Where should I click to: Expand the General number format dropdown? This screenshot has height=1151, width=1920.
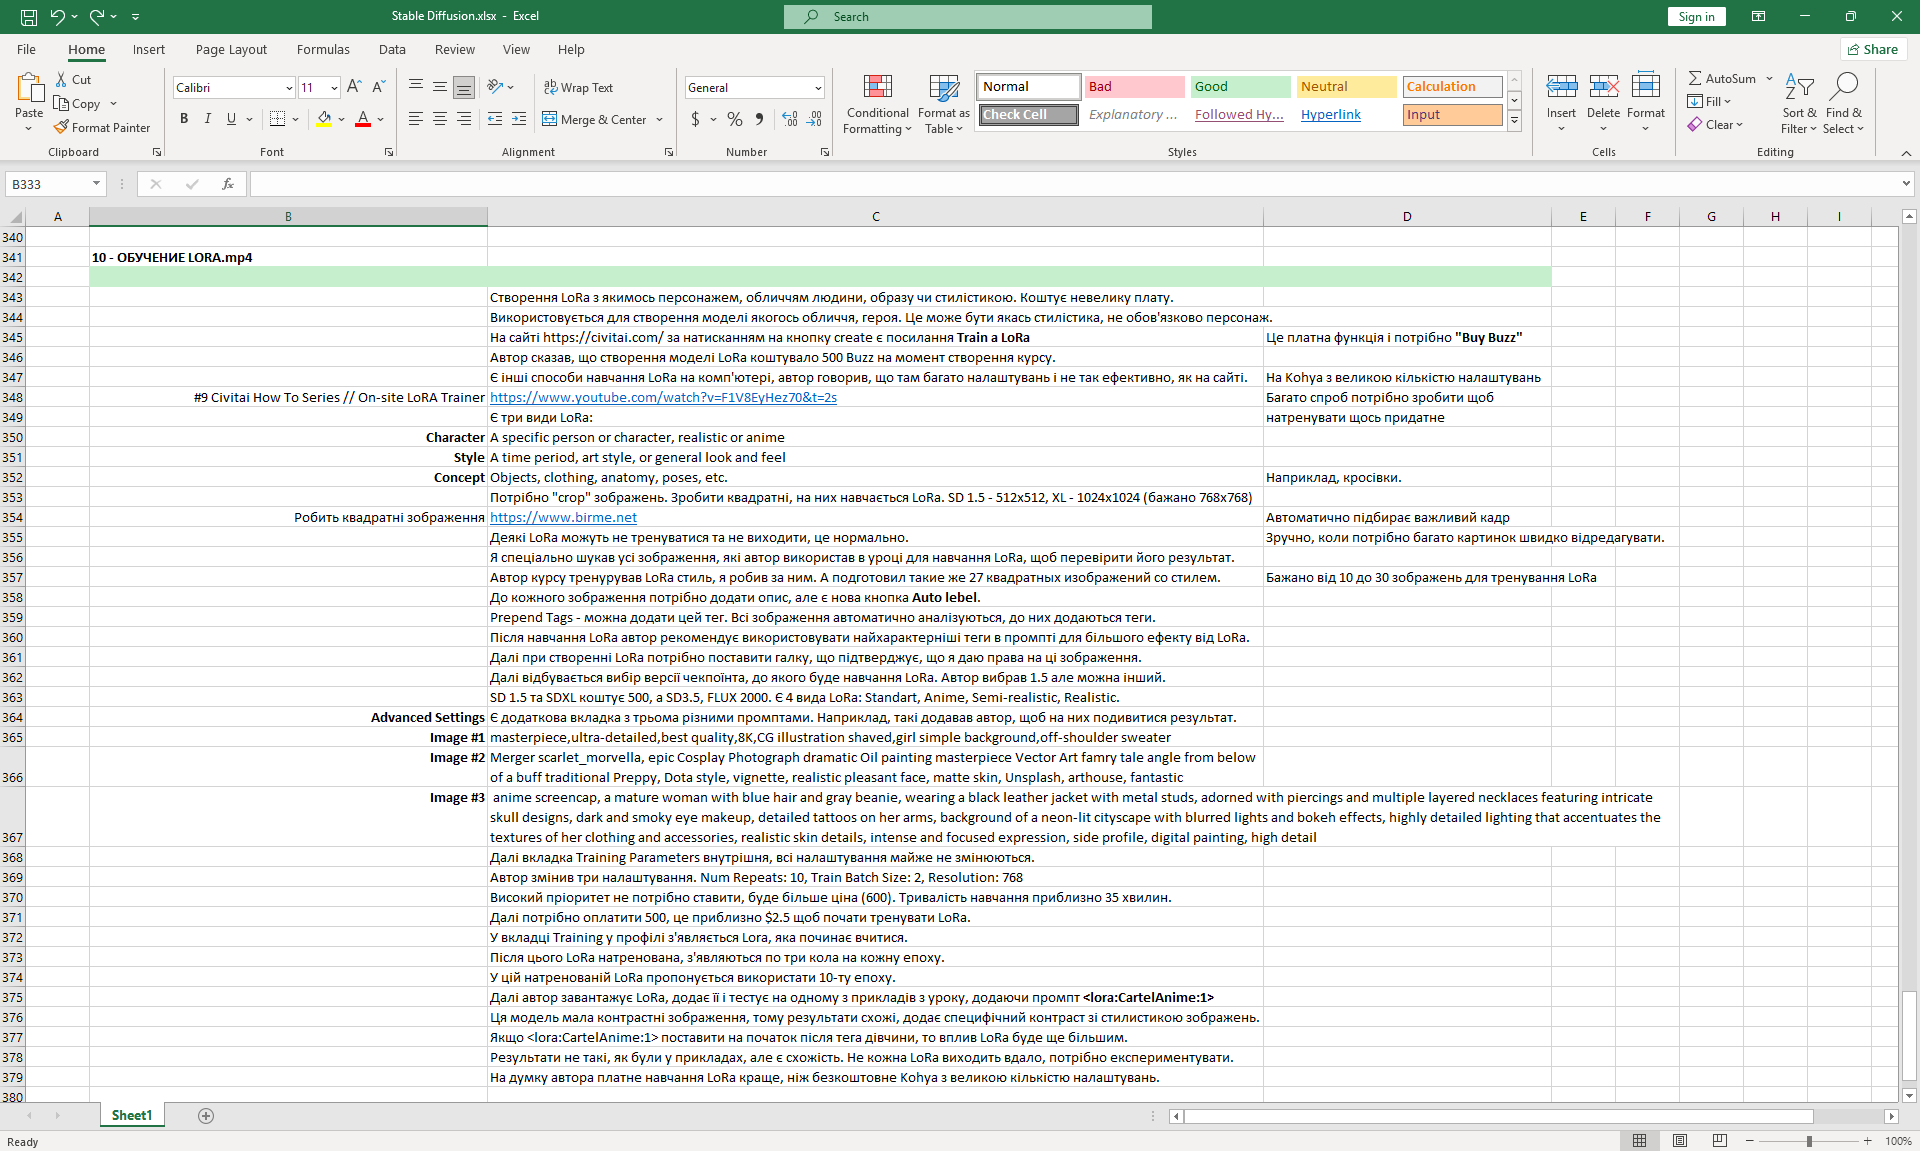click(x=817, y=88)
